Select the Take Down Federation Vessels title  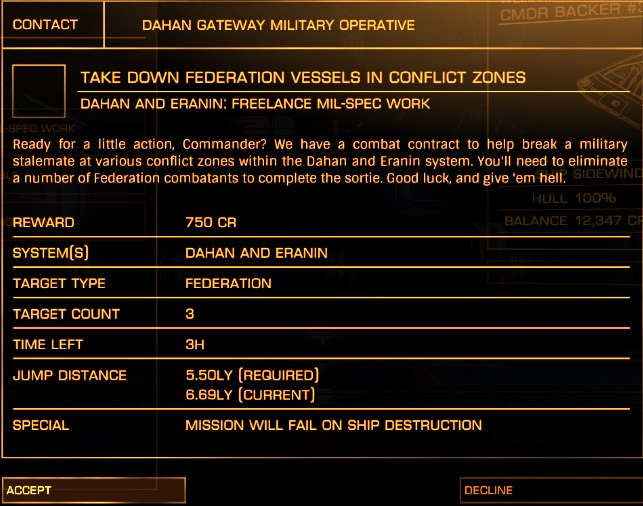[303, 77]
